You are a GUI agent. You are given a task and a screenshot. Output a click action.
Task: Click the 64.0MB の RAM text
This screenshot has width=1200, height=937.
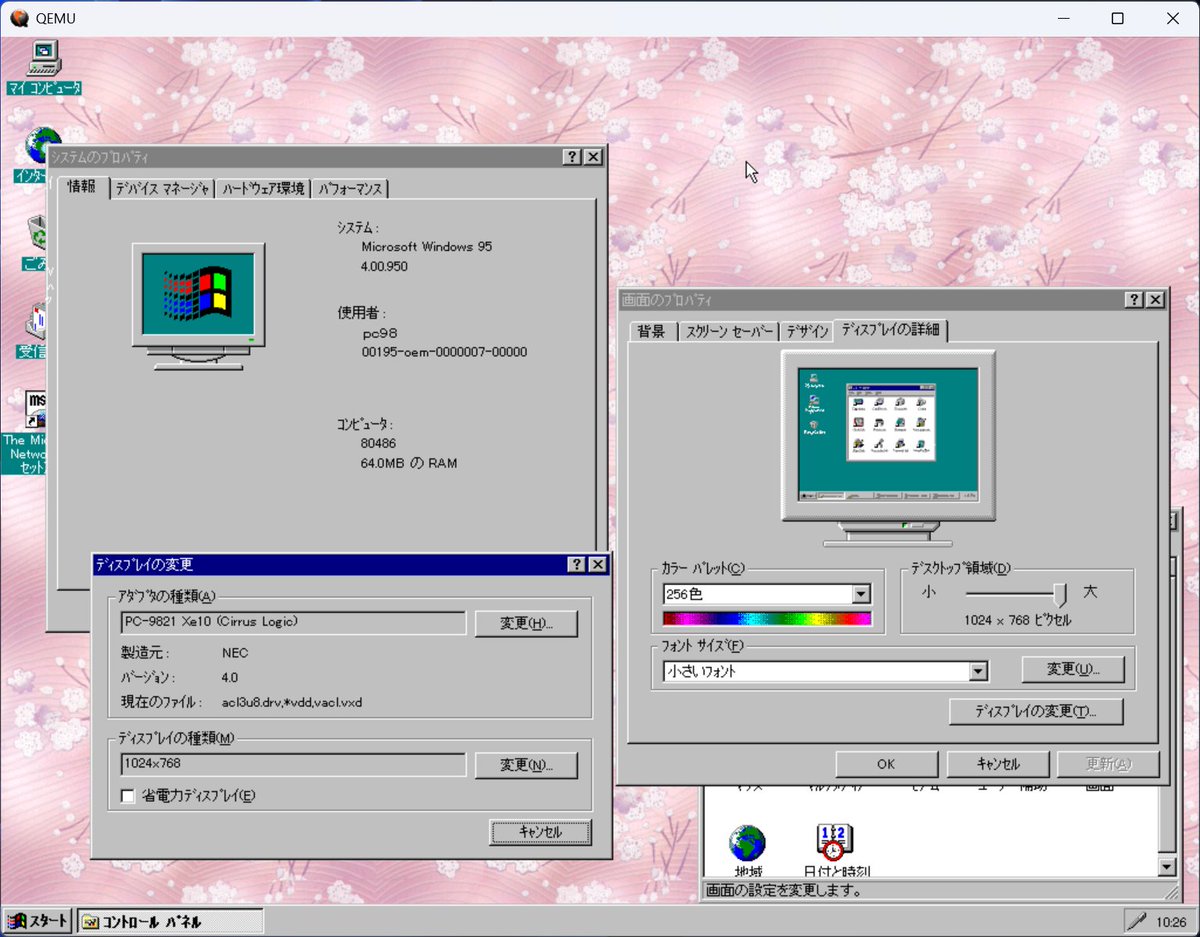409,463
